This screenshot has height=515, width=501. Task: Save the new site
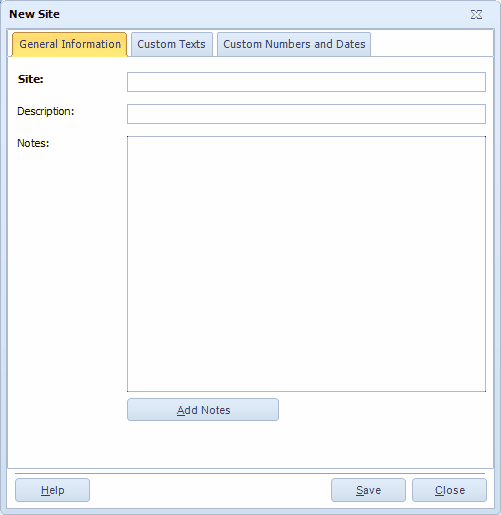coord(368,490)
